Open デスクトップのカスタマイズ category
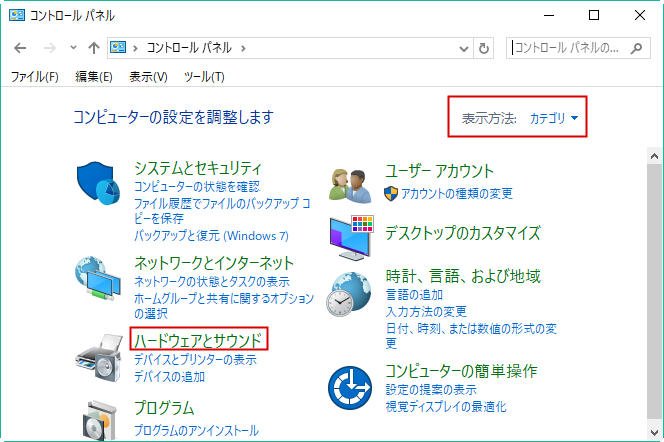Image resolution: width=664 pixels, height=442 pixels. [463, 233]
